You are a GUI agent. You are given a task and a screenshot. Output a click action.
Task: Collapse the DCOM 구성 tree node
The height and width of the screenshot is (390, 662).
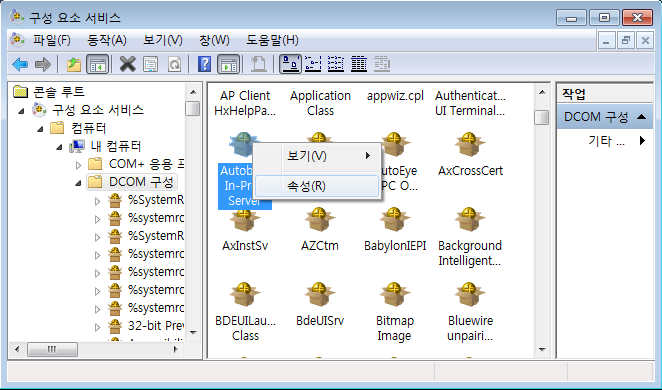[x=79, y=183]
